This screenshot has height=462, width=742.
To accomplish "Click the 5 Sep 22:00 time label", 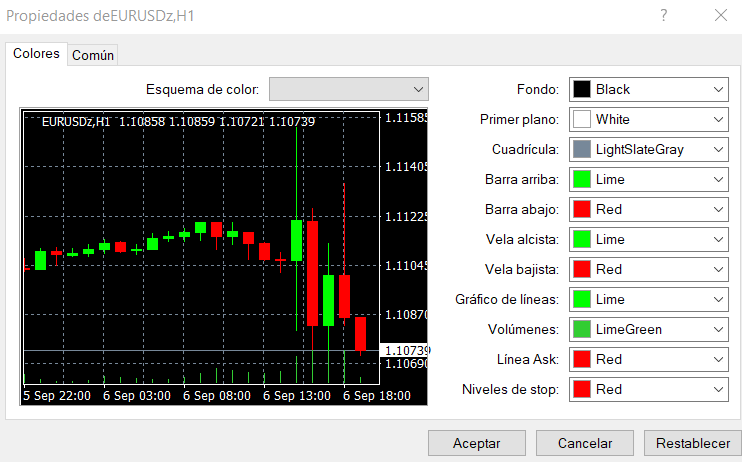I will [57, 396].
